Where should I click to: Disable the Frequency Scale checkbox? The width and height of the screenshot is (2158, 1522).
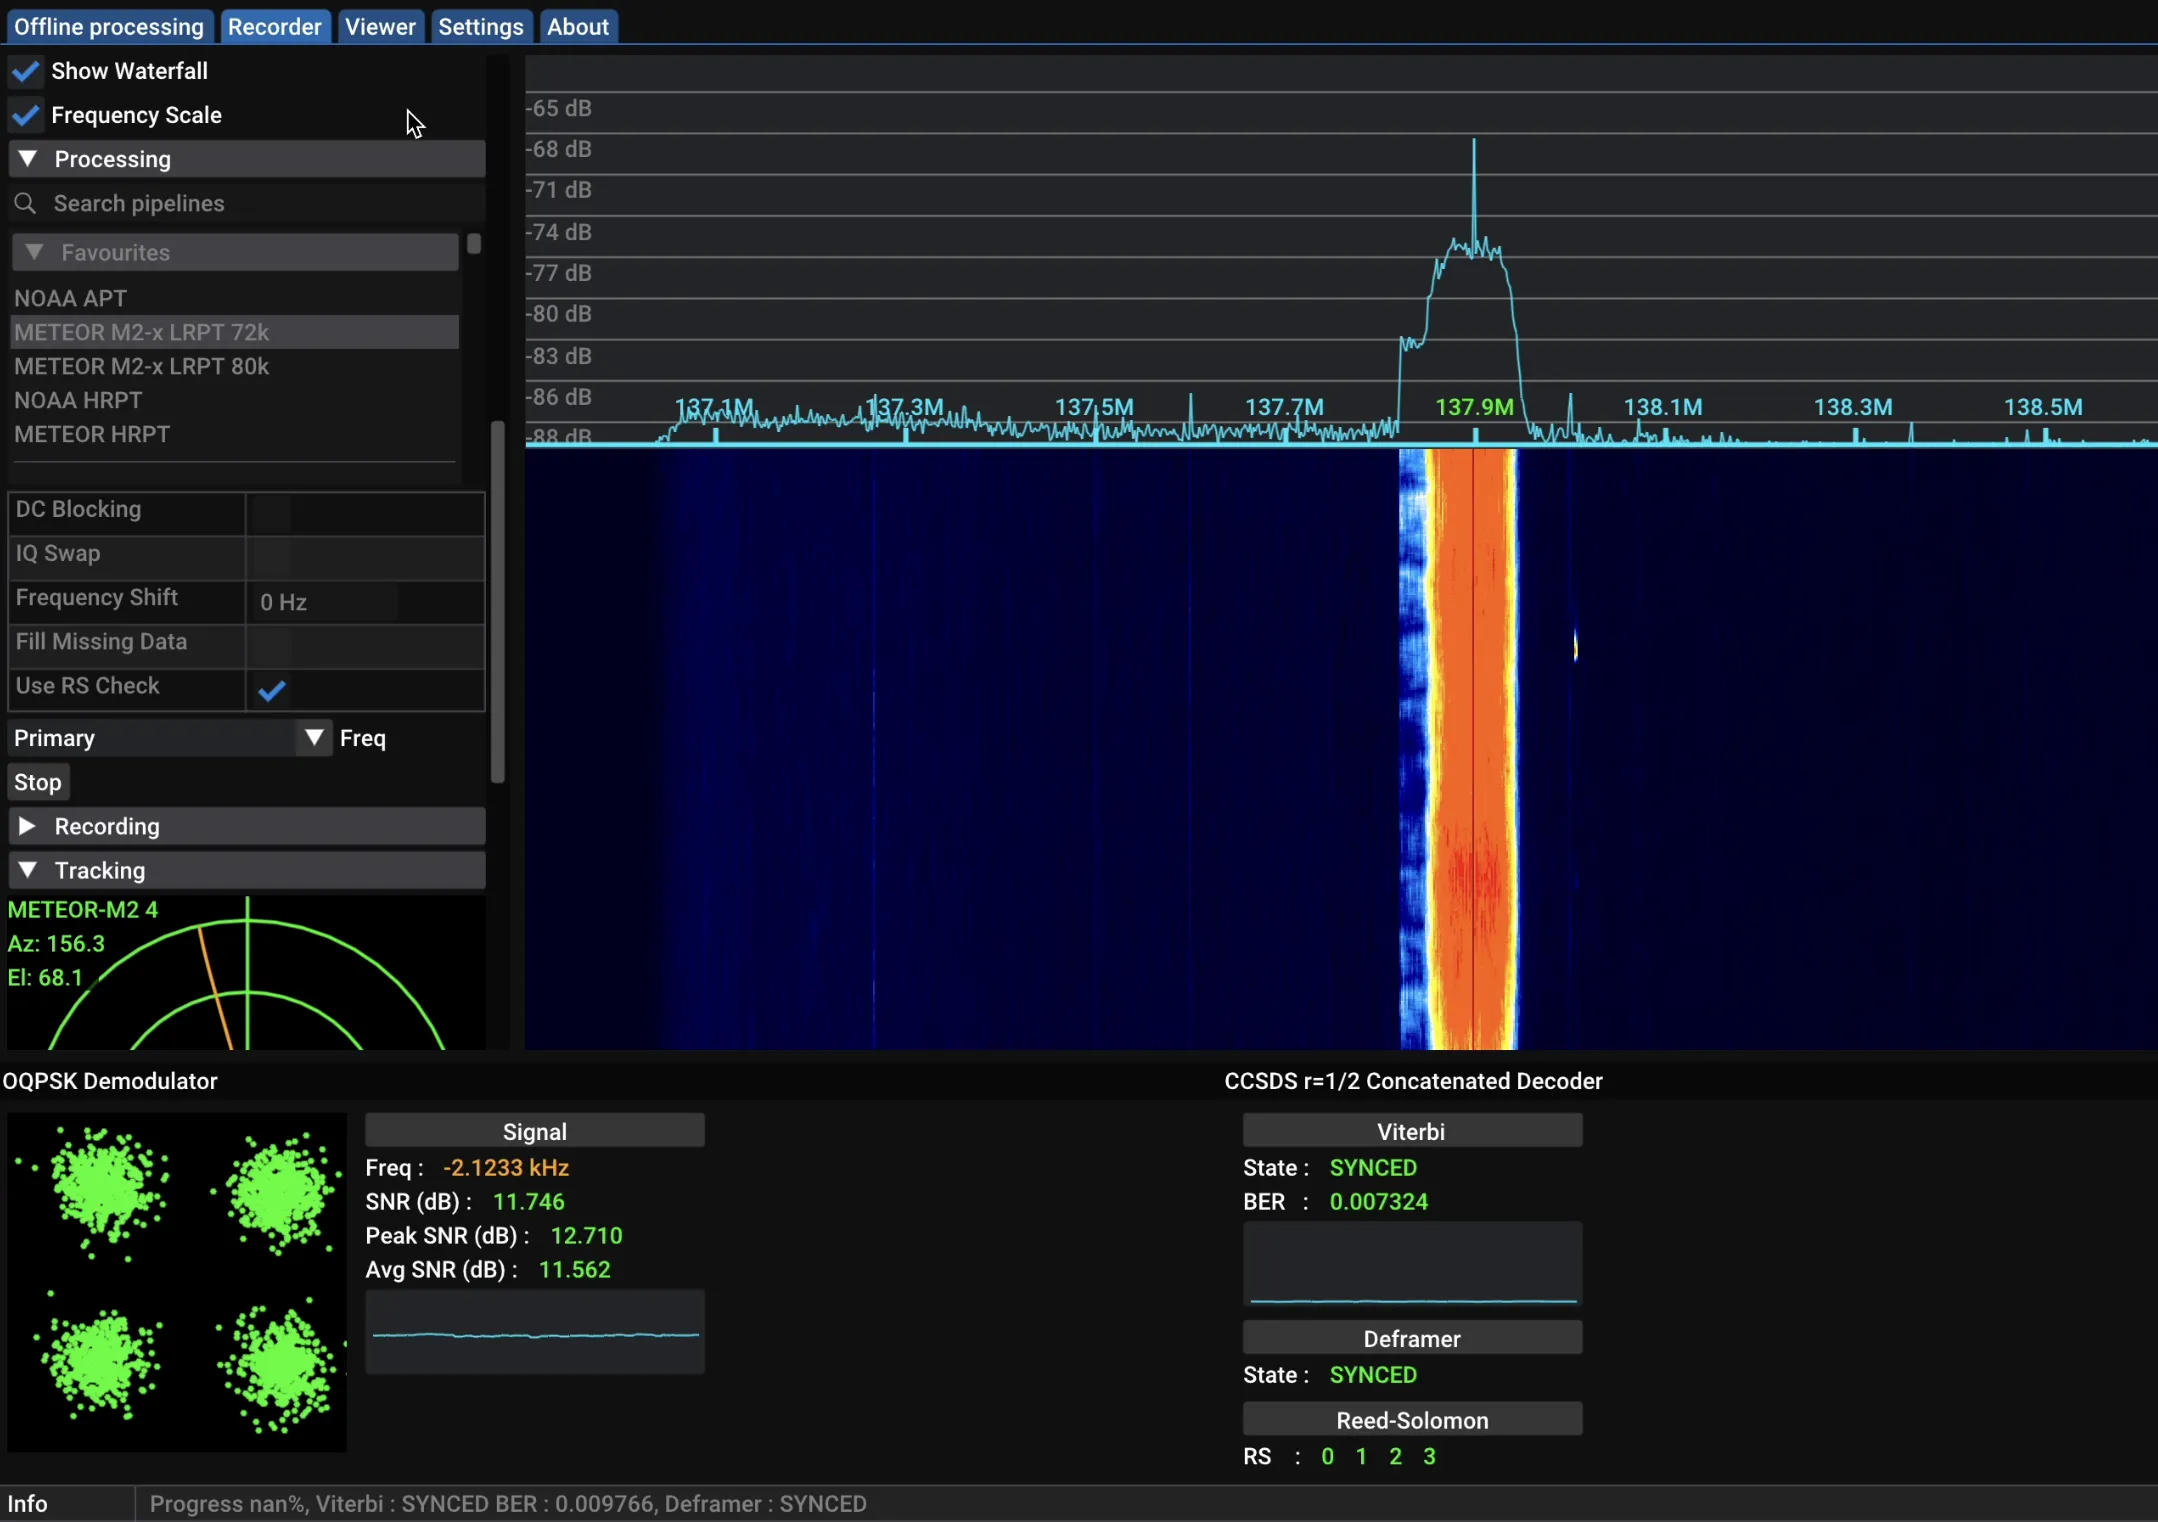(26, 115)
